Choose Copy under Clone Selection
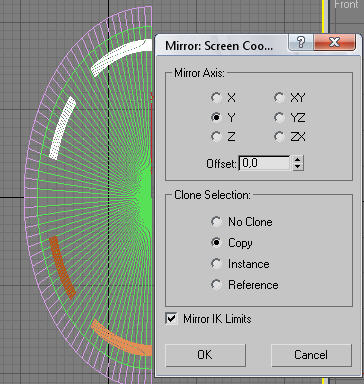Screen dimensions: 364x384 point(216,242)
